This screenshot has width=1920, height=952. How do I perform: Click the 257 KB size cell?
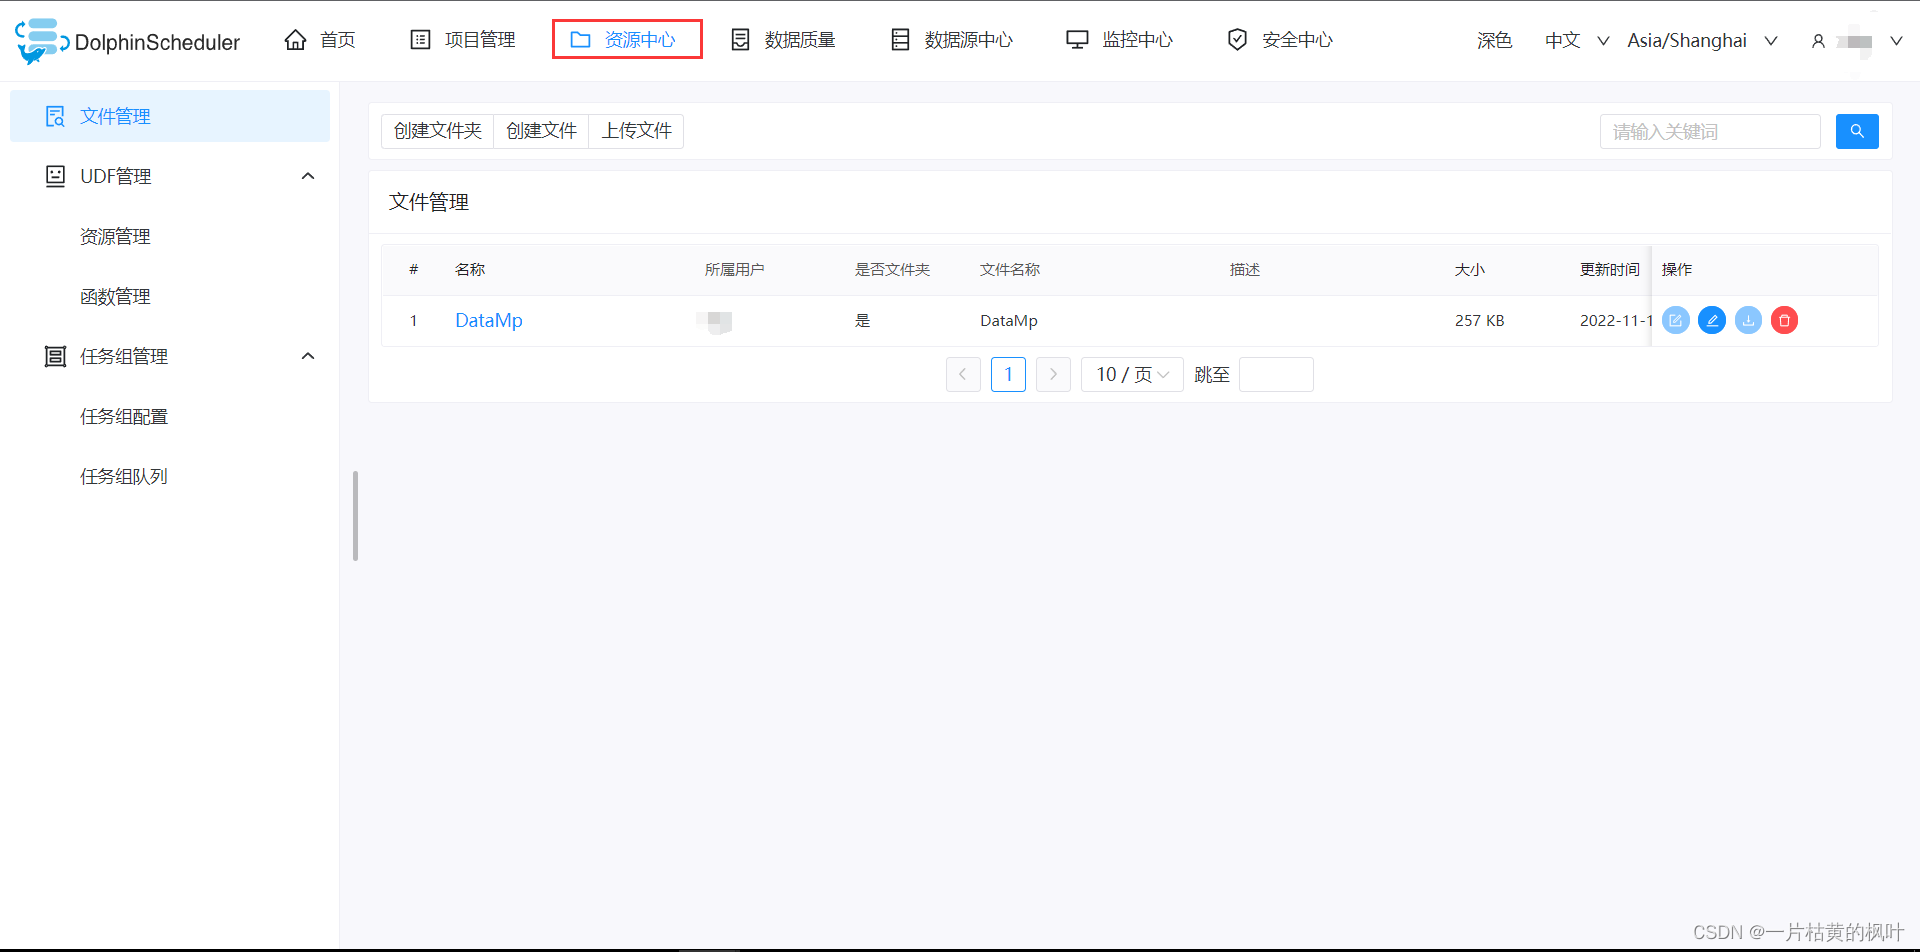1479,320
